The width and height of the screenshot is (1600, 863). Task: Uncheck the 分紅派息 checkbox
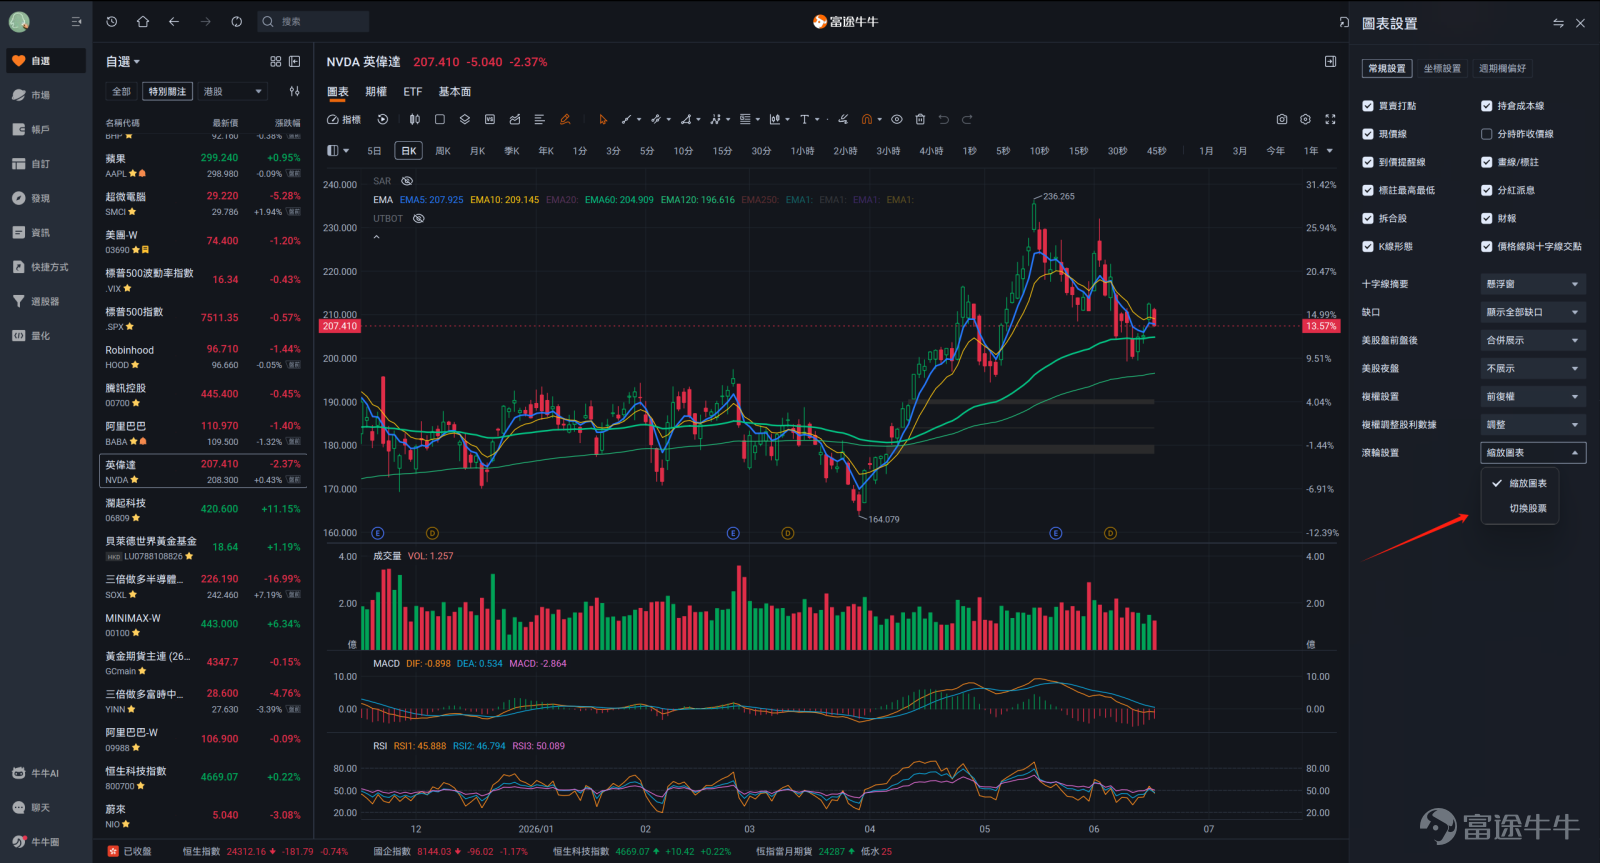coord(1487,190)
